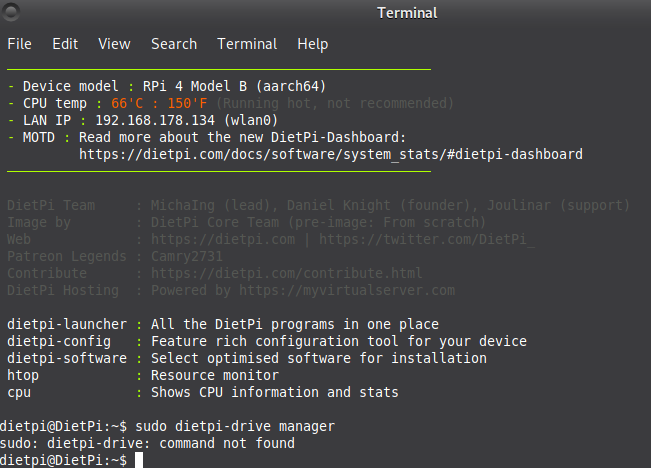651x468 pixels.
Task: Click the CPU temp value 66'C
Action: [x=127, y=103]
